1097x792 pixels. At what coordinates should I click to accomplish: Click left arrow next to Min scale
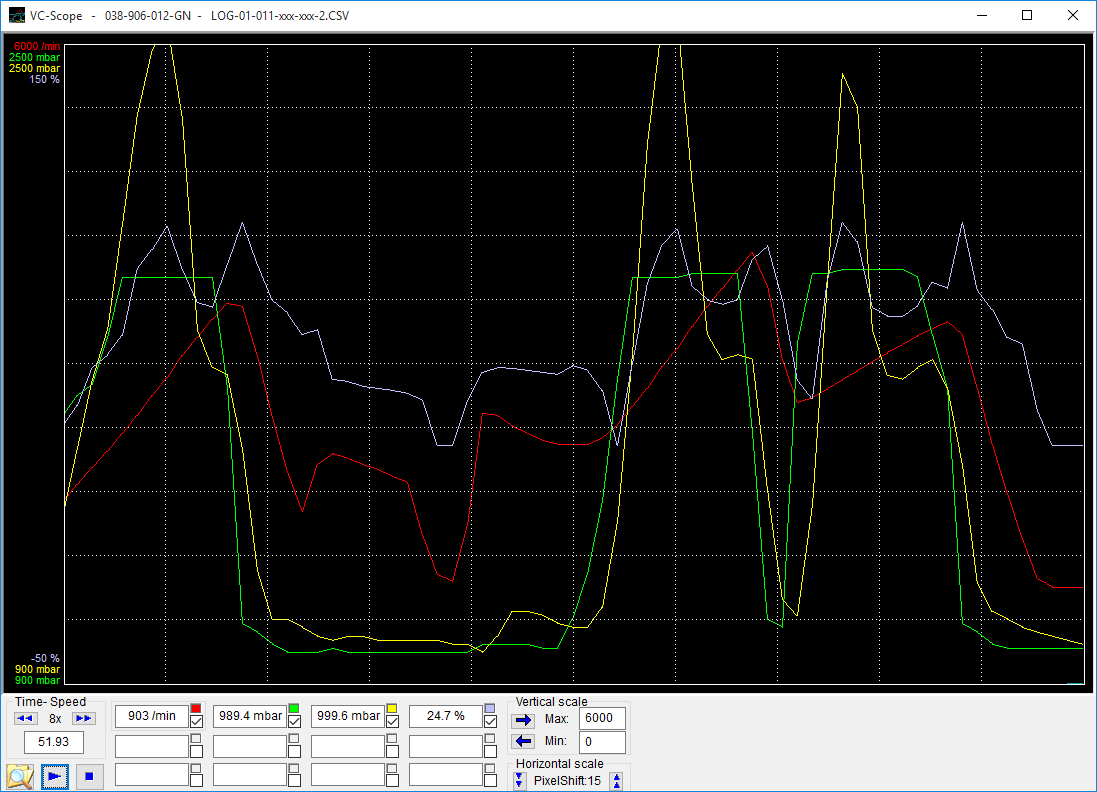pyautogui.click(x=523, y=741)
